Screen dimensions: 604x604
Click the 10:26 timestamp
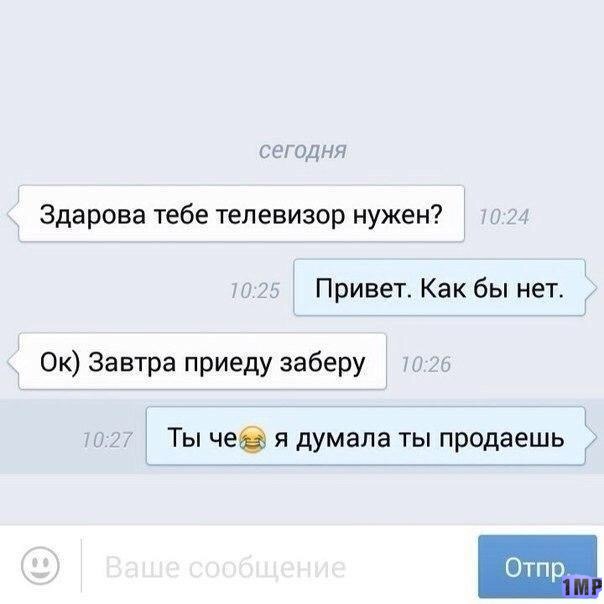(426, 364)
